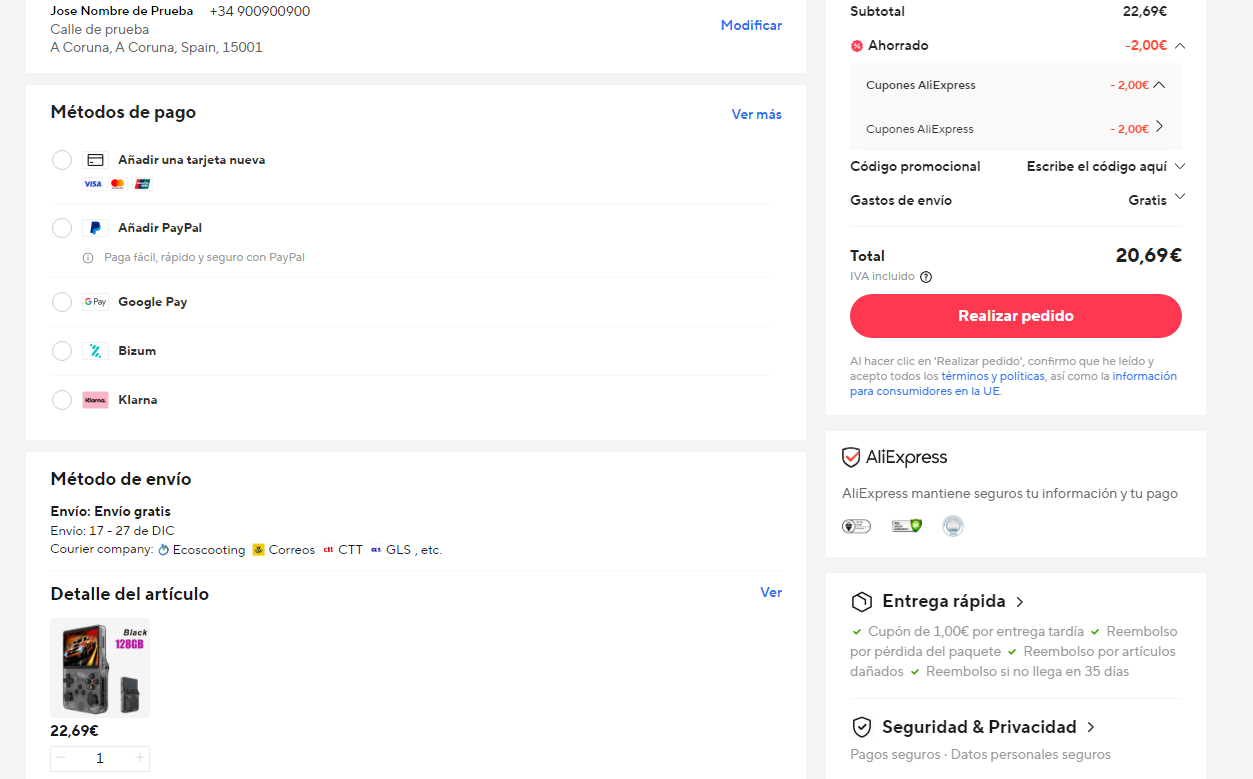Click the IVA incluido help icon
This screenshot has height=779, width=1253.
[926, 277]
